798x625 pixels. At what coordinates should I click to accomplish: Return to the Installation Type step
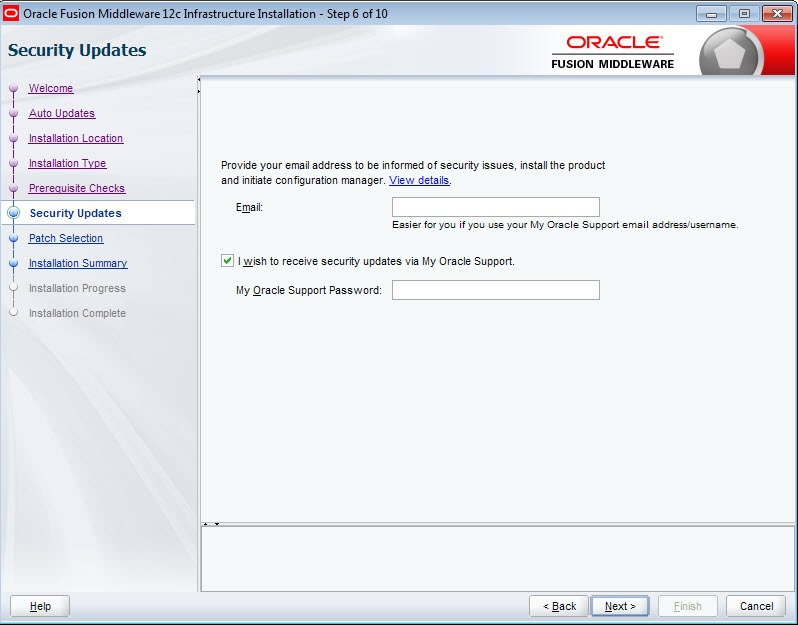click(67, 163)
